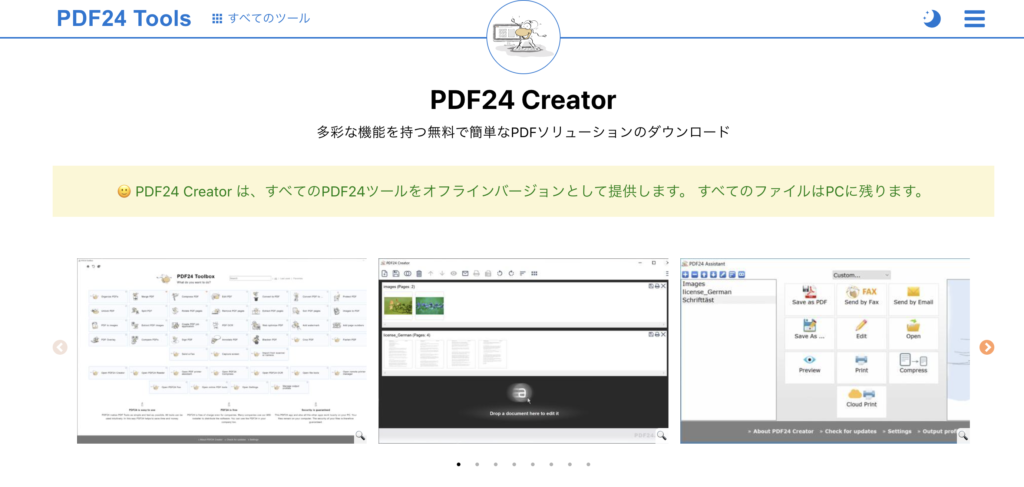
Task: Toggle dark mode with the moon icon
Action: tap(931, 18)
